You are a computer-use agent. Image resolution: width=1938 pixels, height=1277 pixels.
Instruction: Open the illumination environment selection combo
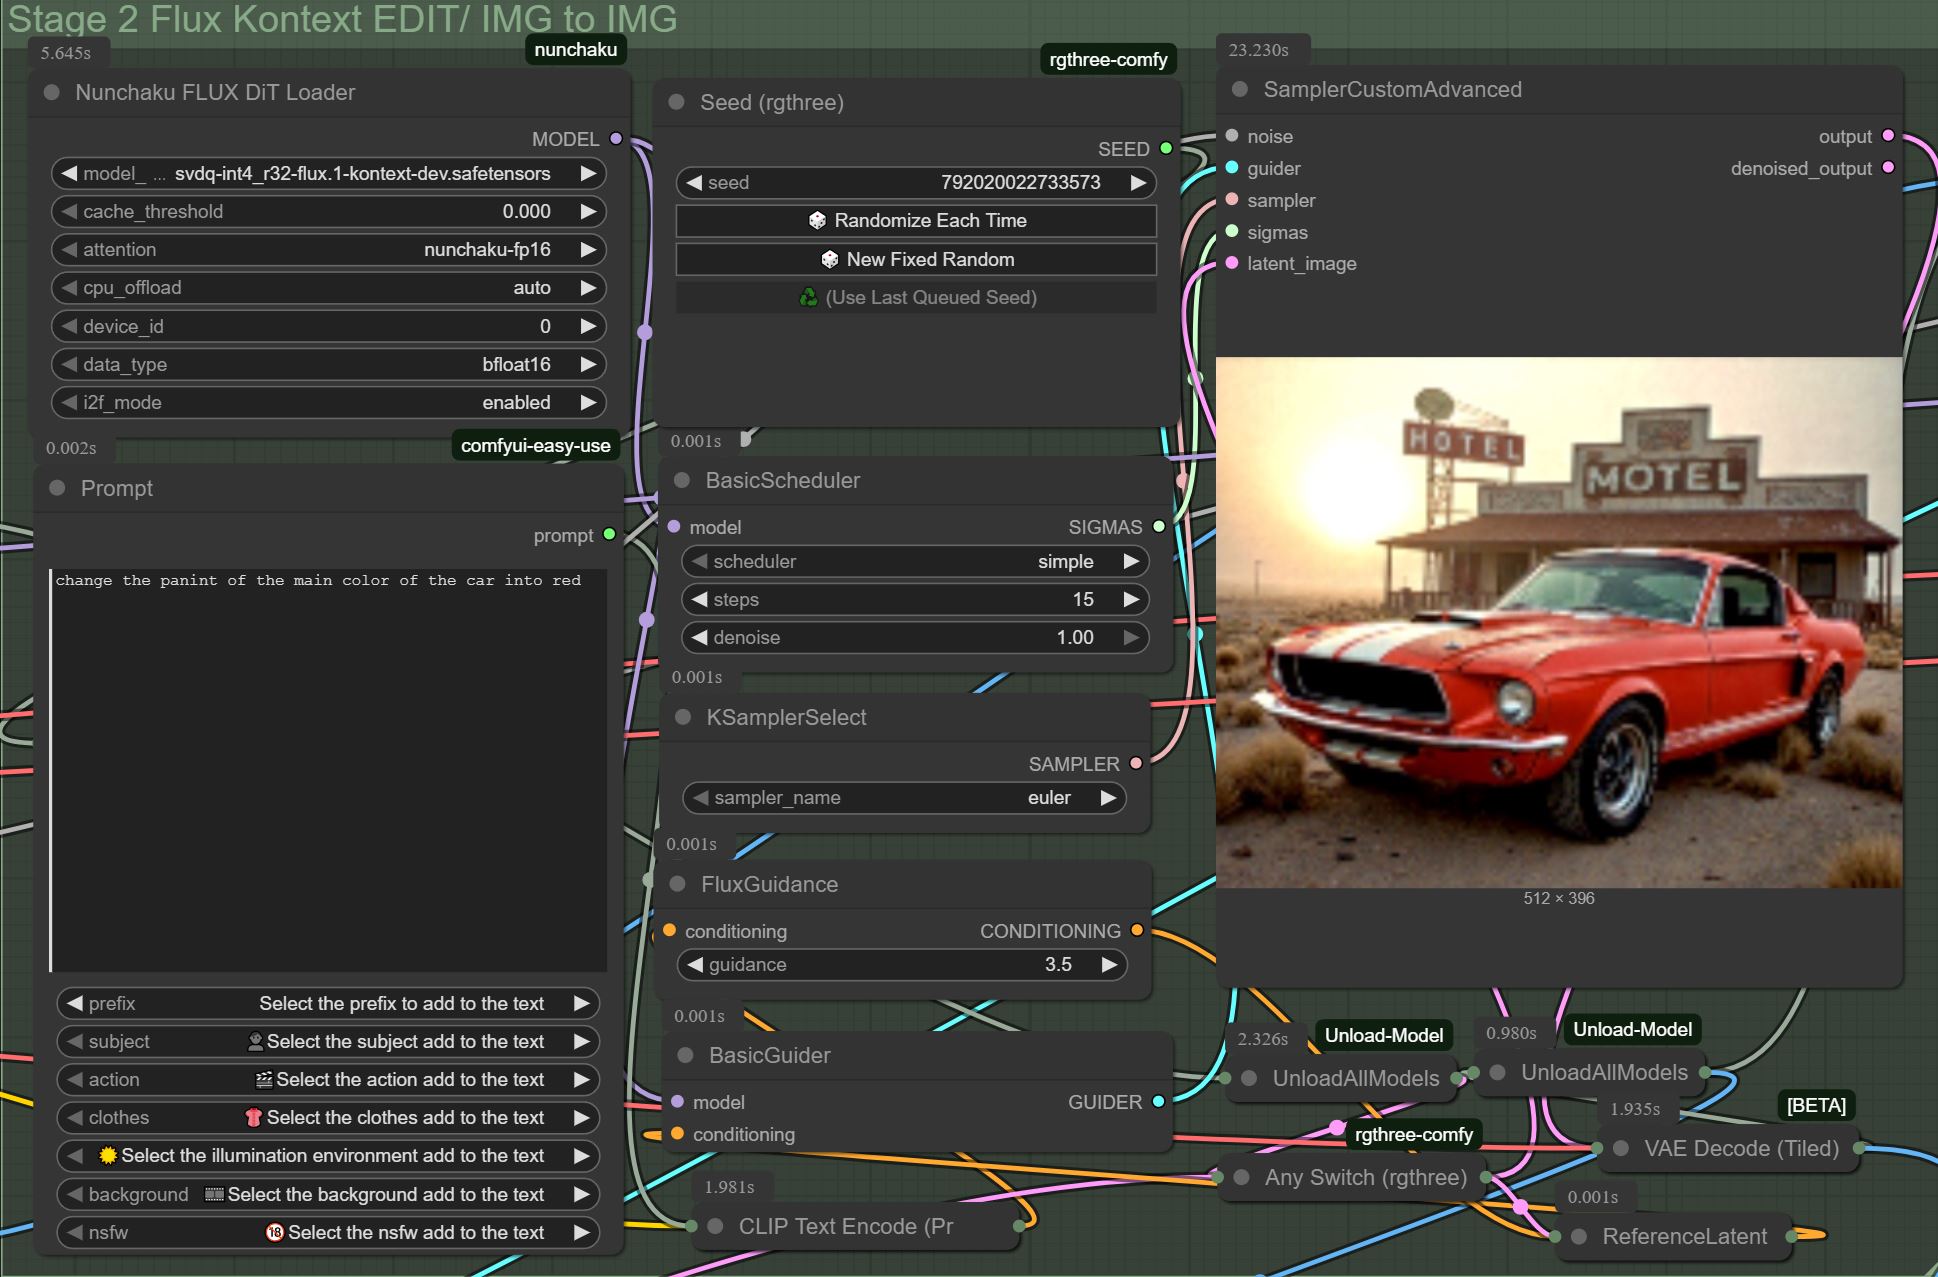point(328,1155)
